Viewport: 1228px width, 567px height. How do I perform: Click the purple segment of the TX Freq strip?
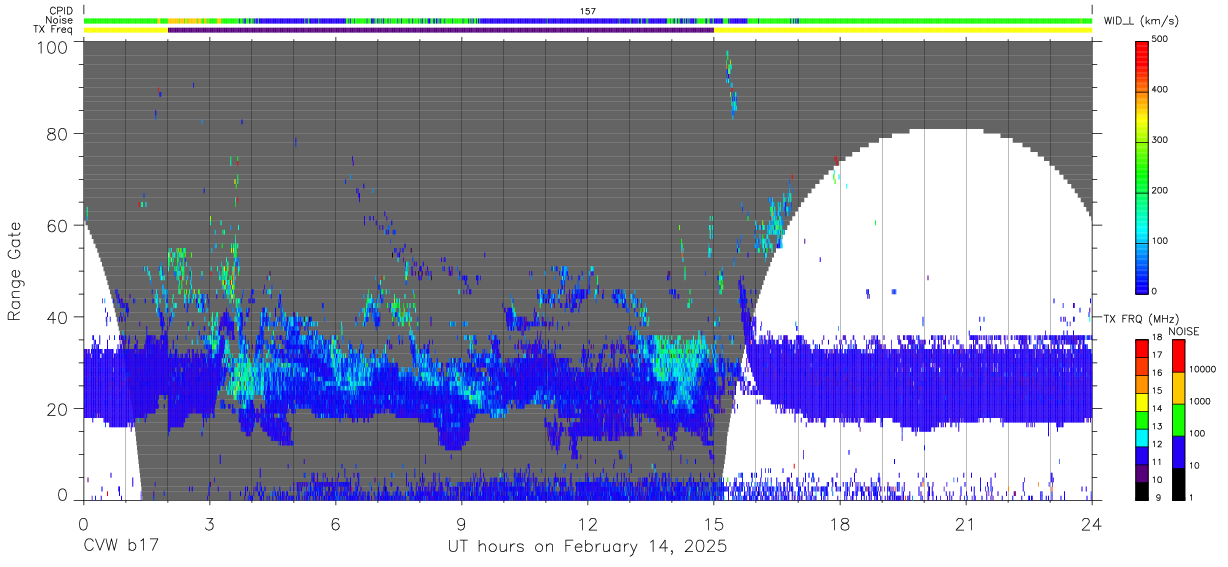click(441, 30)
